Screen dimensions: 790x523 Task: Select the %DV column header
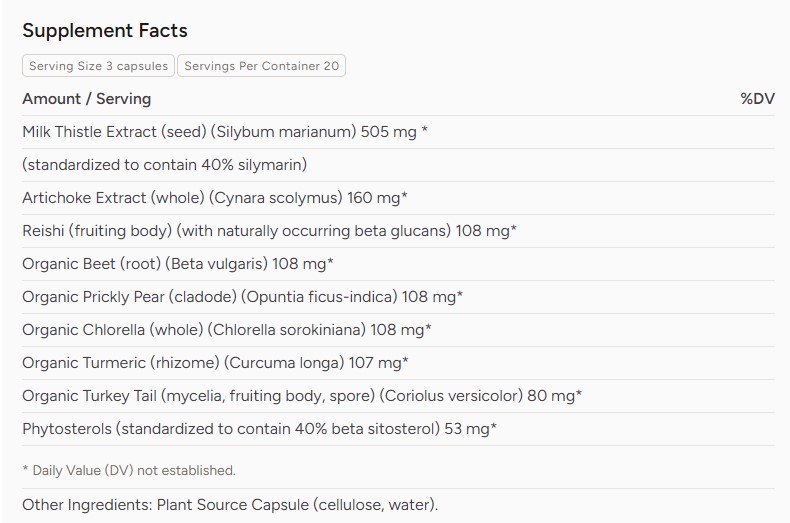[x=757, y=99]
